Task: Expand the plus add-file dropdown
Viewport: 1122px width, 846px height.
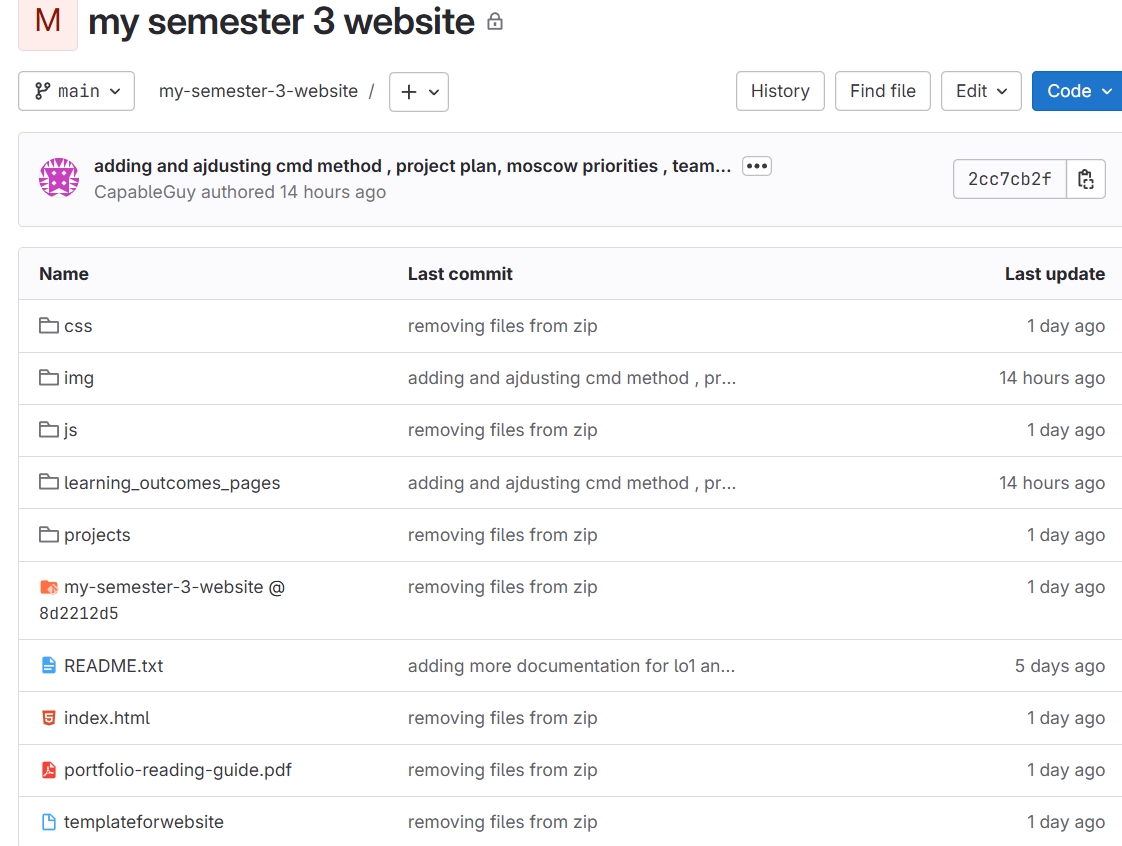Action: pos(419,92)
